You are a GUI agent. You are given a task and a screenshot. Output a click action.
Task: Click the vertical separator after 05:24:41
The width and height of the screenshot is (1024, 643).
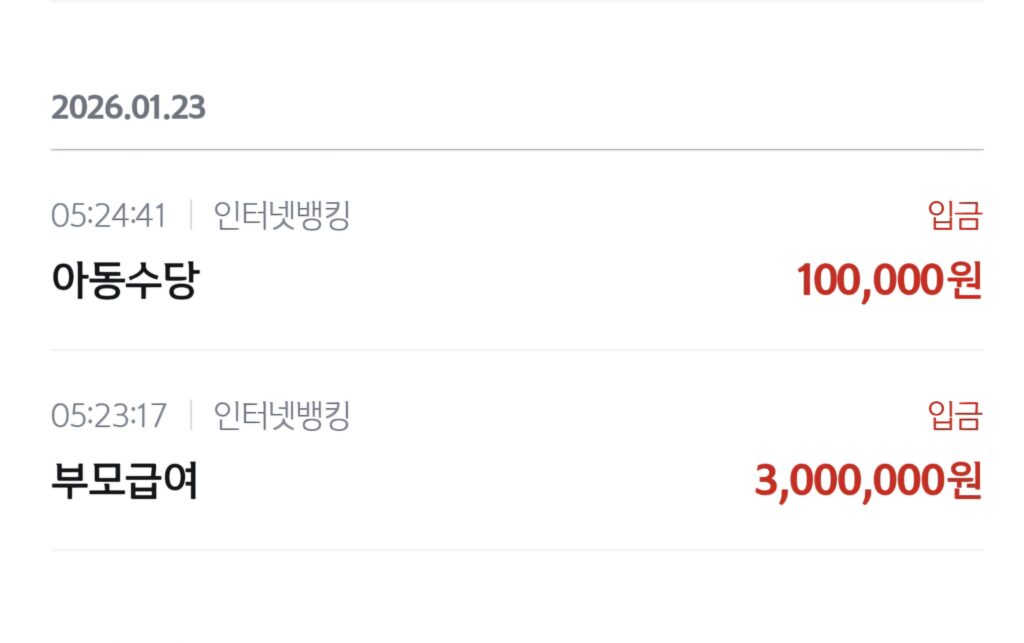pos(190,215)
